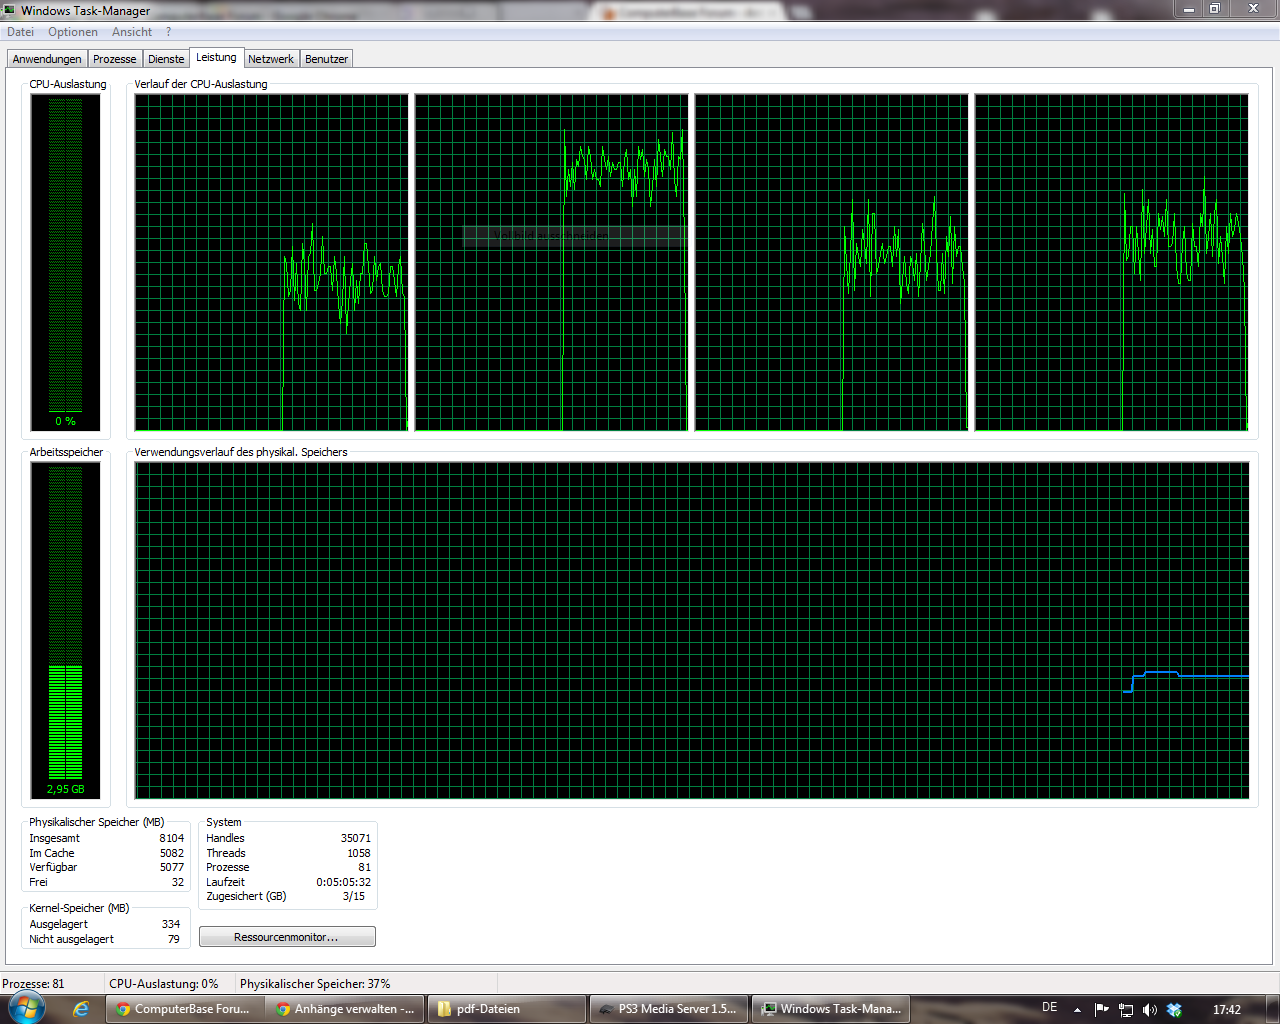Screen dimensions: 1280x1024
Task: Switch to the Benutzer tab
Action: pyautogui.click(x=326, y=59)
